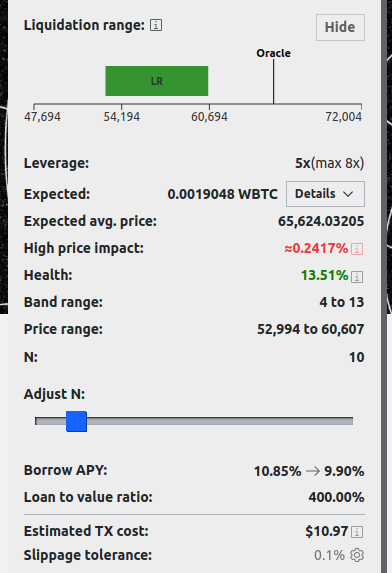Click the 47,694 axis label

[x=42, y=117]
